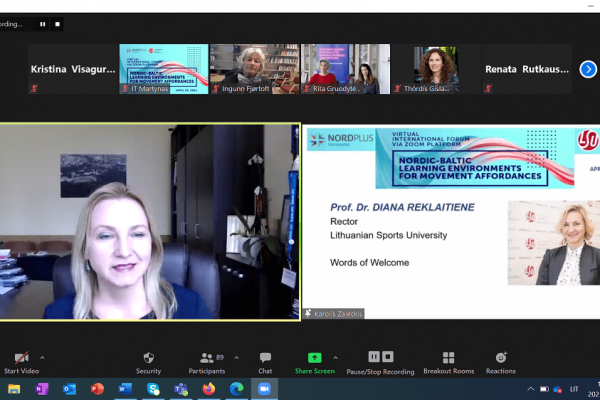The height and width of the screenshot is (400, 600).
Task: Open OneNote from the taskbar
Action: [42, 389]
